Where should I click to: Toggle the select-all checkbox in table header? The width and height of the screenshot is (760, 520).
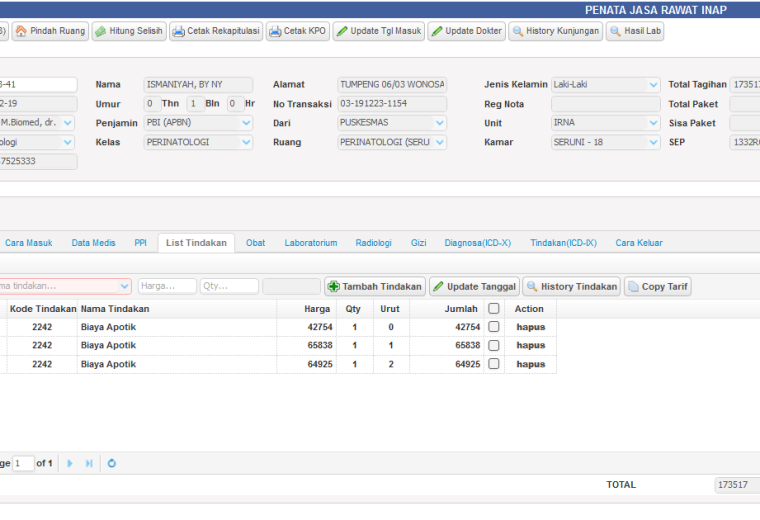point(494,308)
